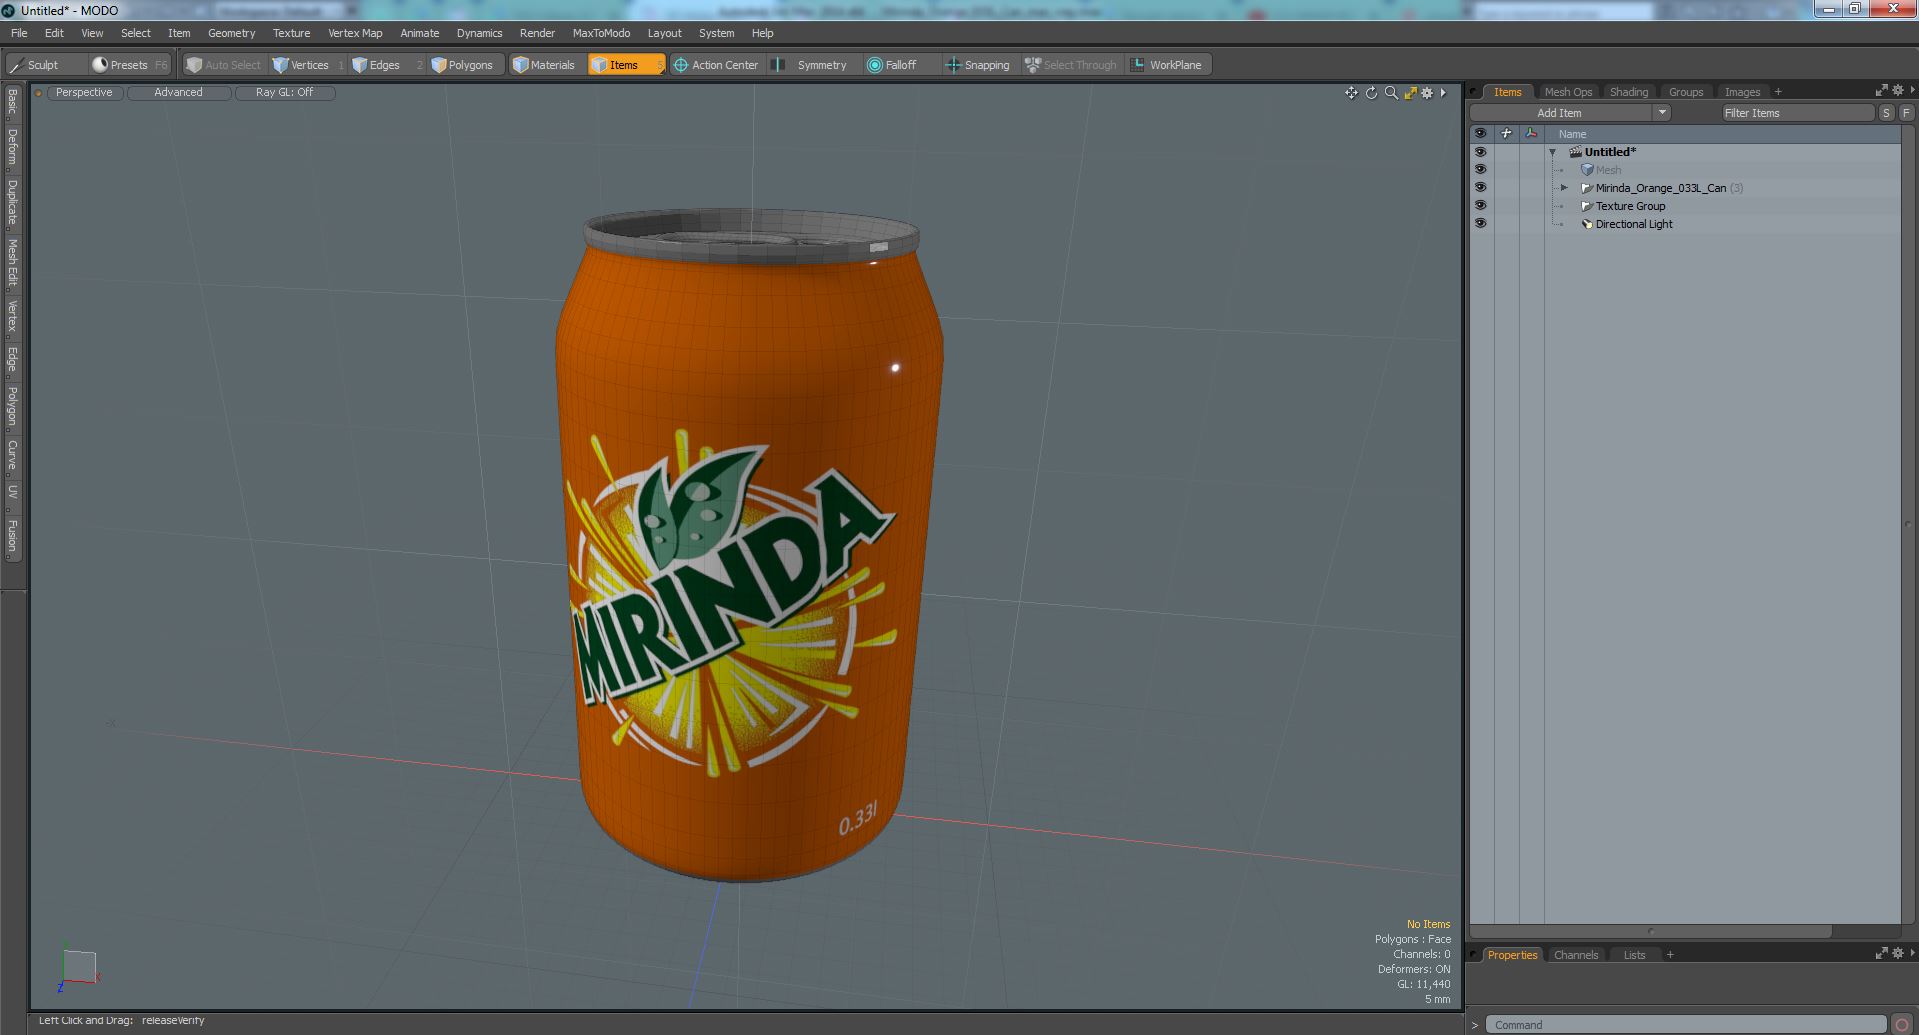1919x1035 pixels.
Task: Click the Properties panel expand icon
Action: pyautogui.click(x=1881, y=954)
